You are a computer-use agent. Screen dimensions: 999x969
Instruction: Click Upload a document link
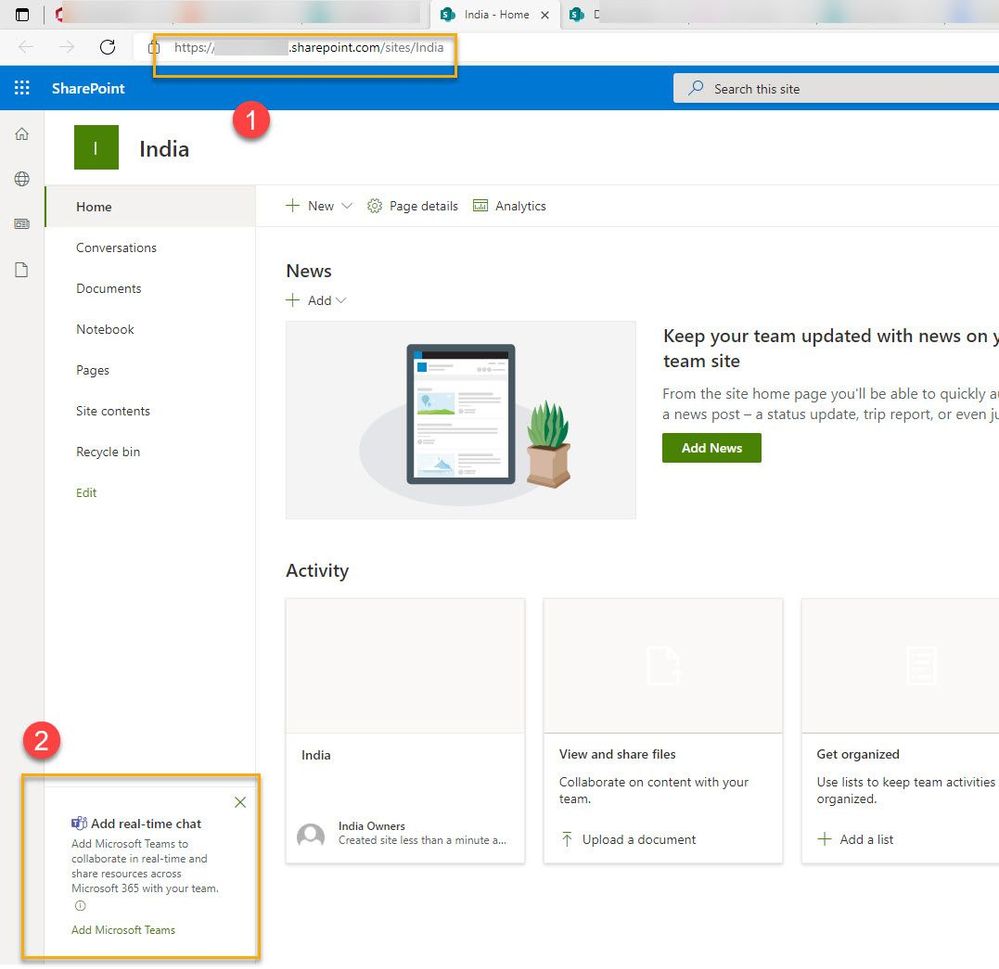point(638,840)
